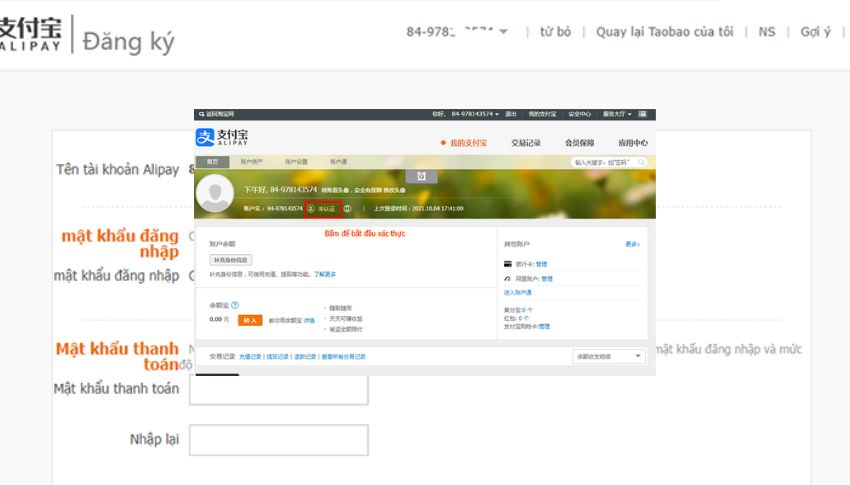Image resolution: width=850 pixels, height=485 pixels.
Task: Click 'Quay lại Taobao của tôi' link
Action: click(665, 31)
